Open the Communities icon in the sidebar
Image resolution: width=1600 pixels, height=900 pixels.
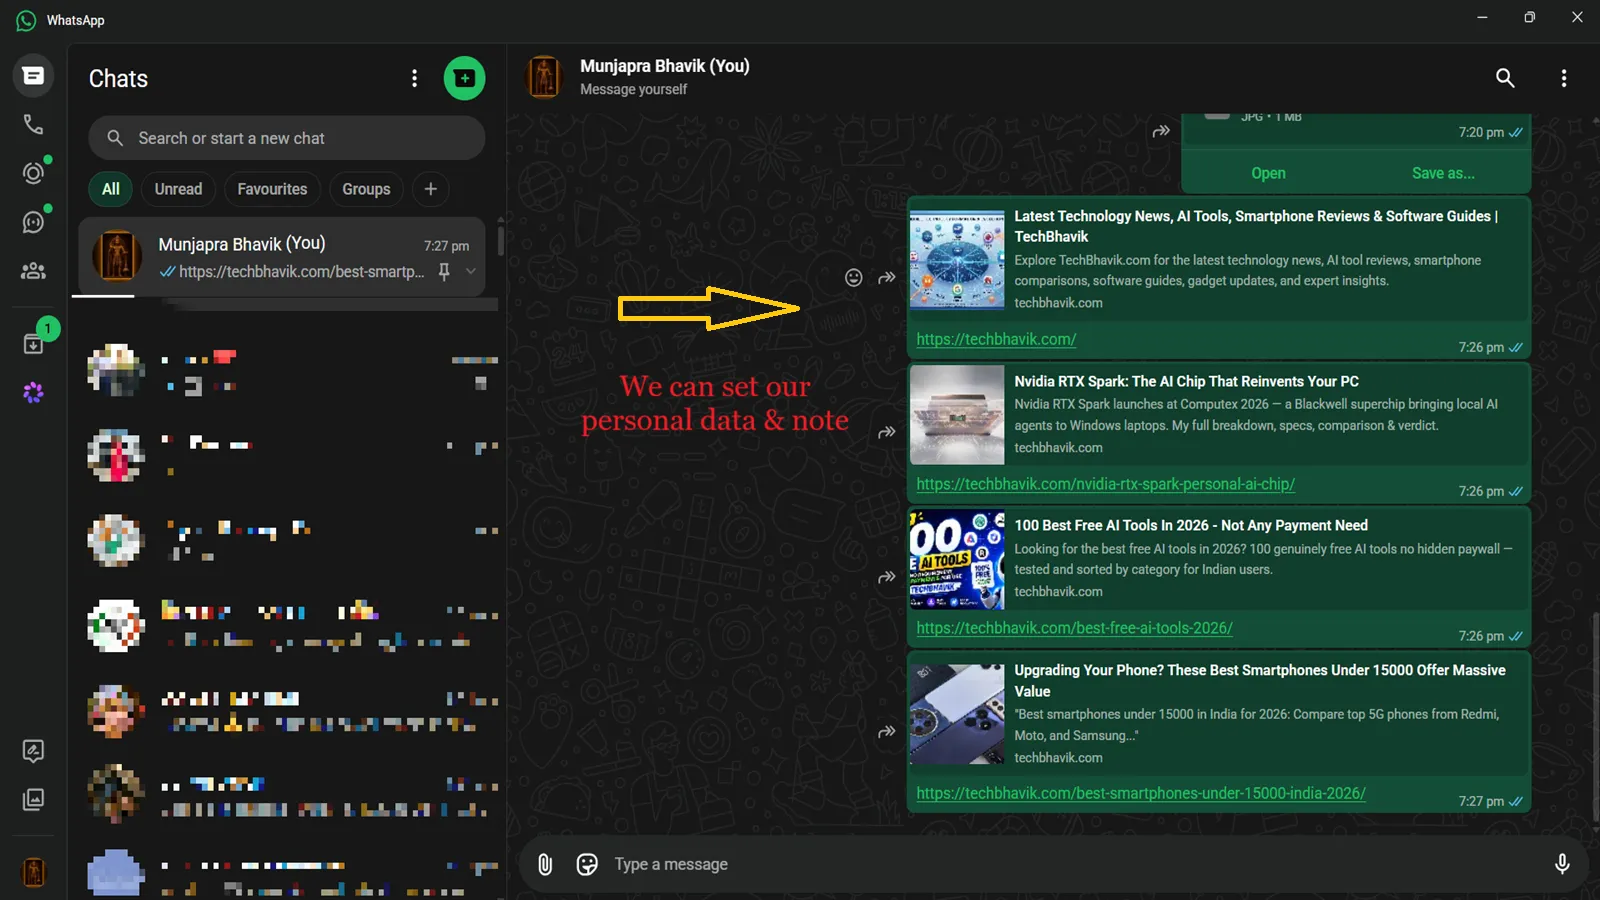click(33, 270)
